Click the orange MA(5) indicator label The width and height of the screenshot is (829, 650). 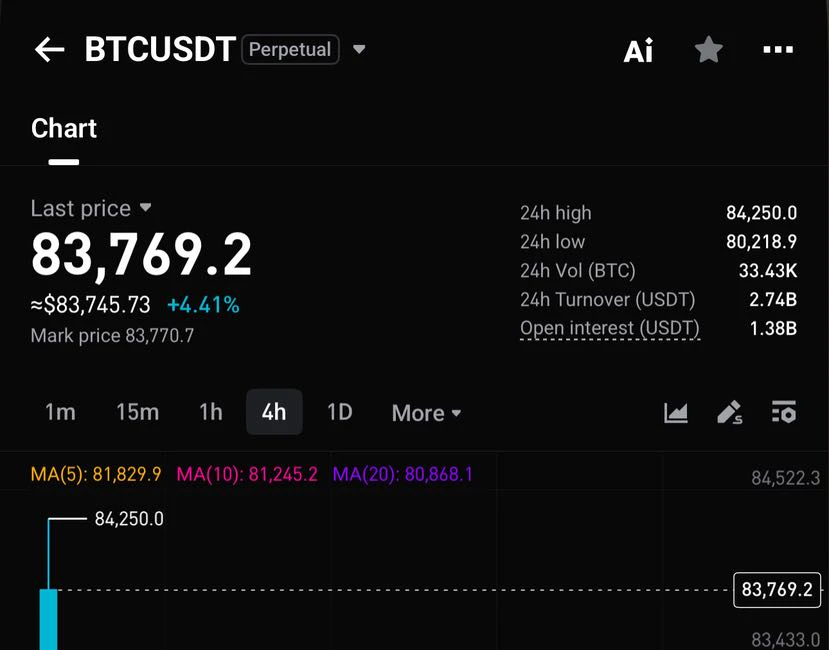[x=96, y=474]
